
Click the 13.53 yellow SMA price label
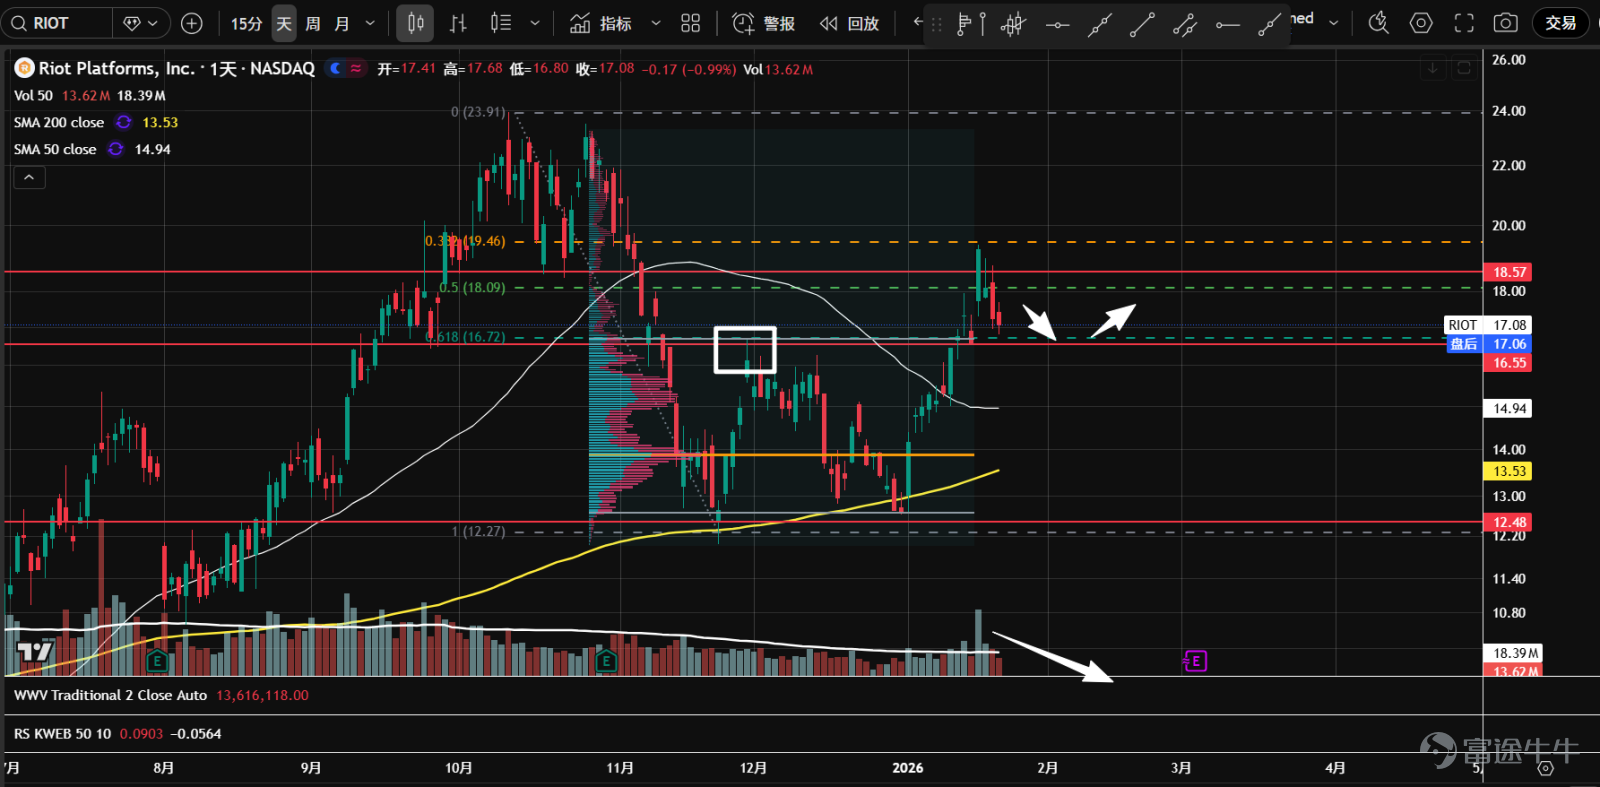[1509, 471]
